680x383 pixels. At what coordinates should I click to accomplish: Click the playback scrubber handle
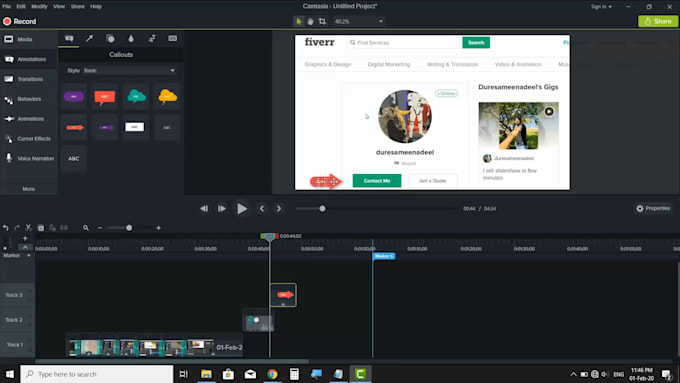[x=322, y=209]
